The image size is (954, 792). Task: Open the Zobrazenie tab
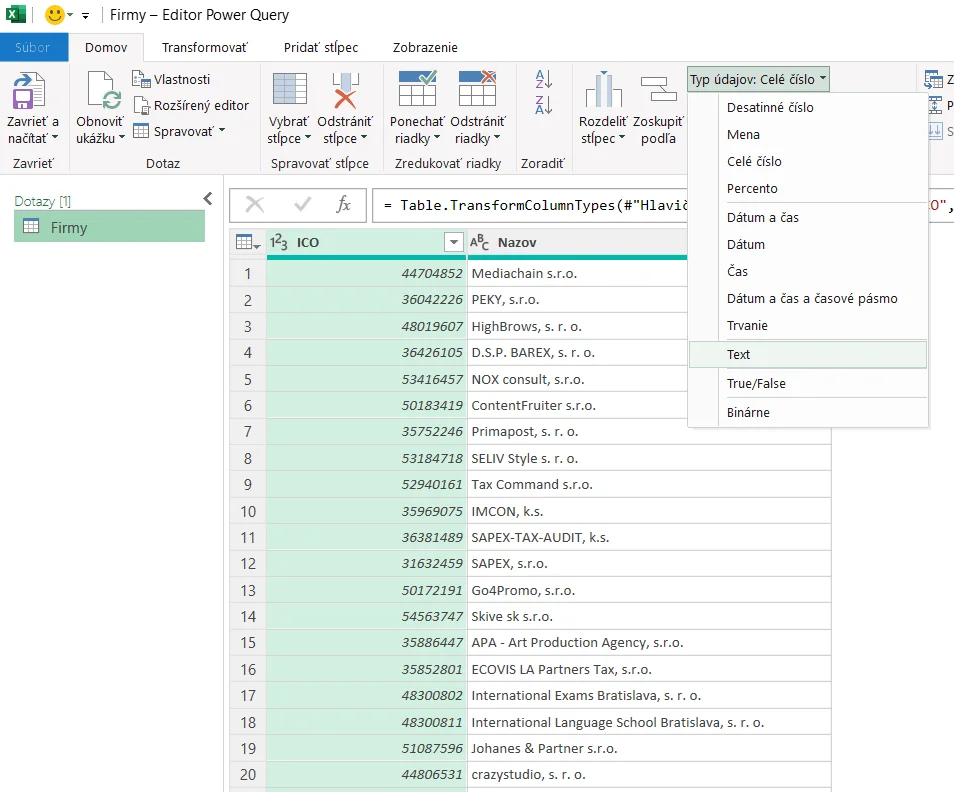425,47
